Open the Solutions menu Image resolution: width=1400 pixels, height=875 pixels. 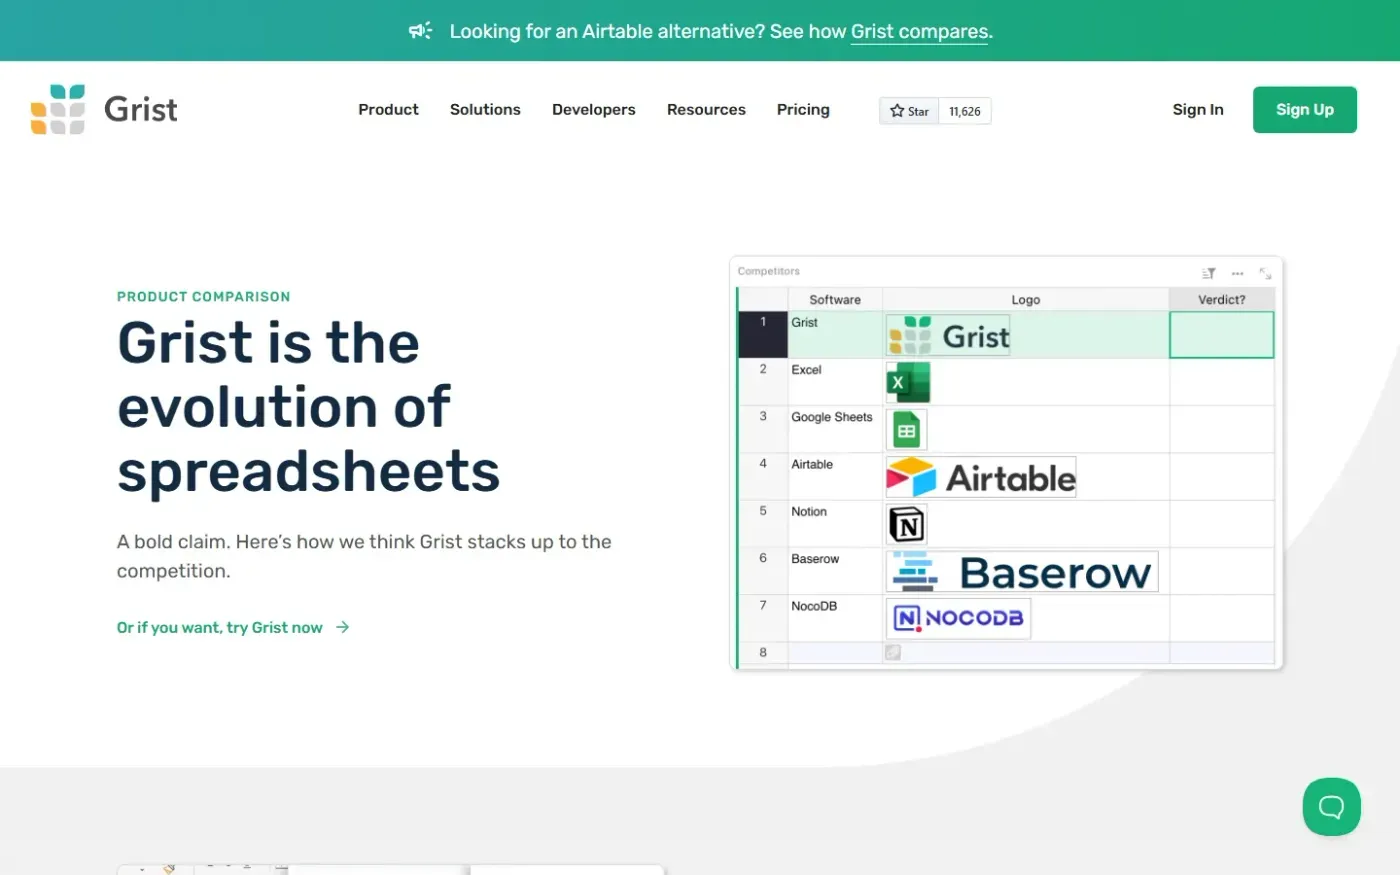coord(485,109)
